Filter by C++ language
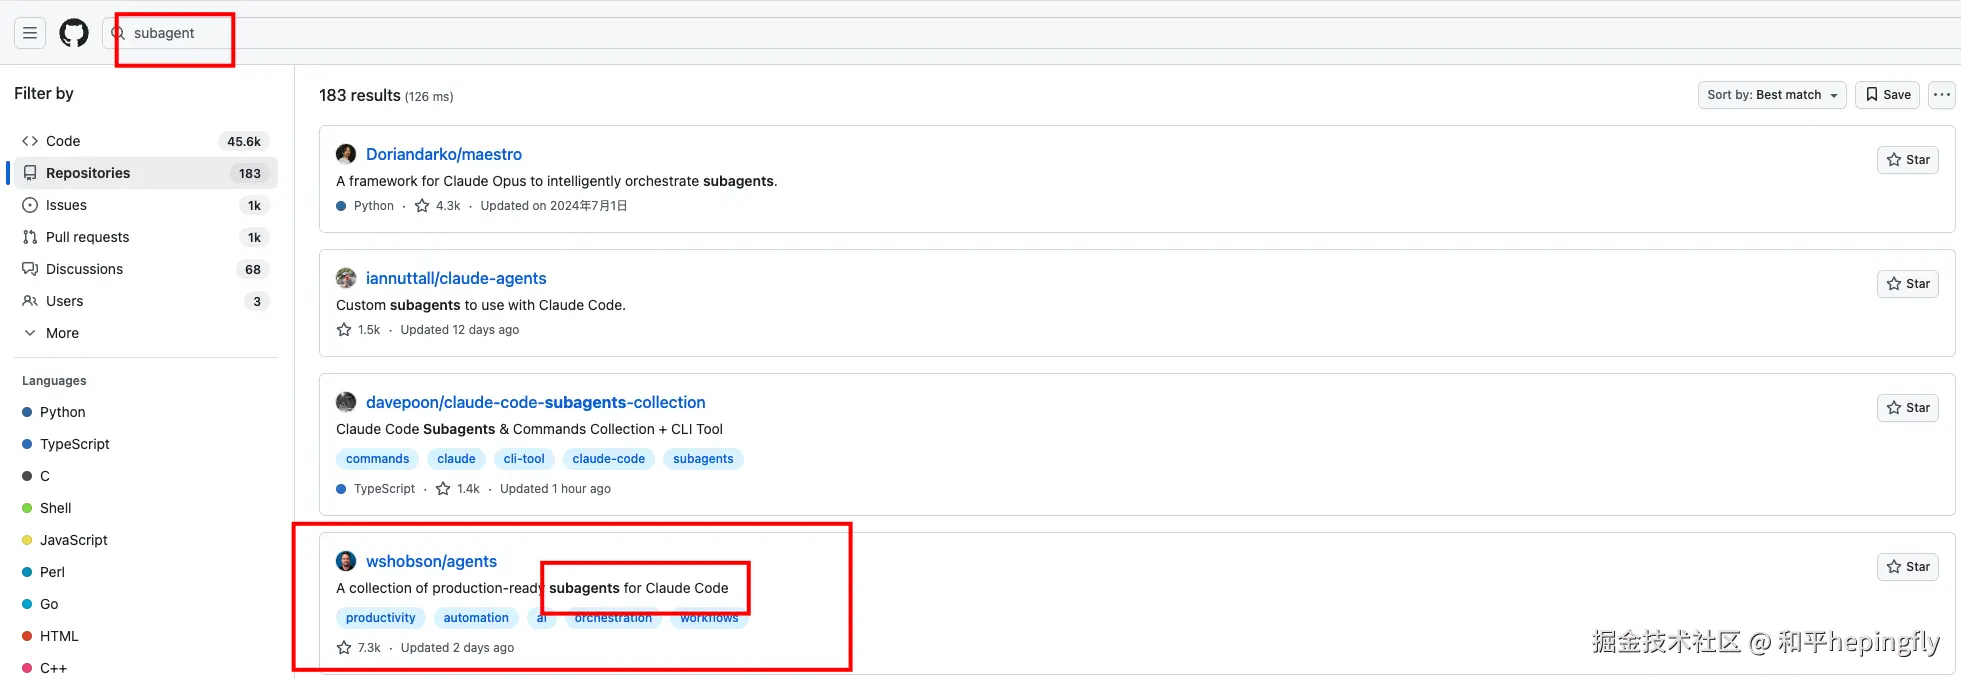1961x678 pixels. pyautogui.click(x=45, y=668)
